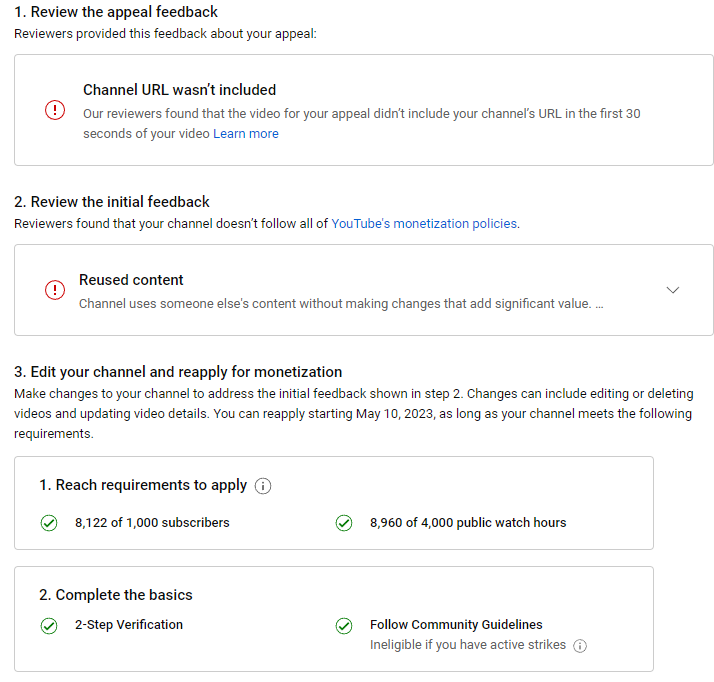Select the Channel URL wasn't included heading
Screen dimensions: 714x682
tap(179, 90)
